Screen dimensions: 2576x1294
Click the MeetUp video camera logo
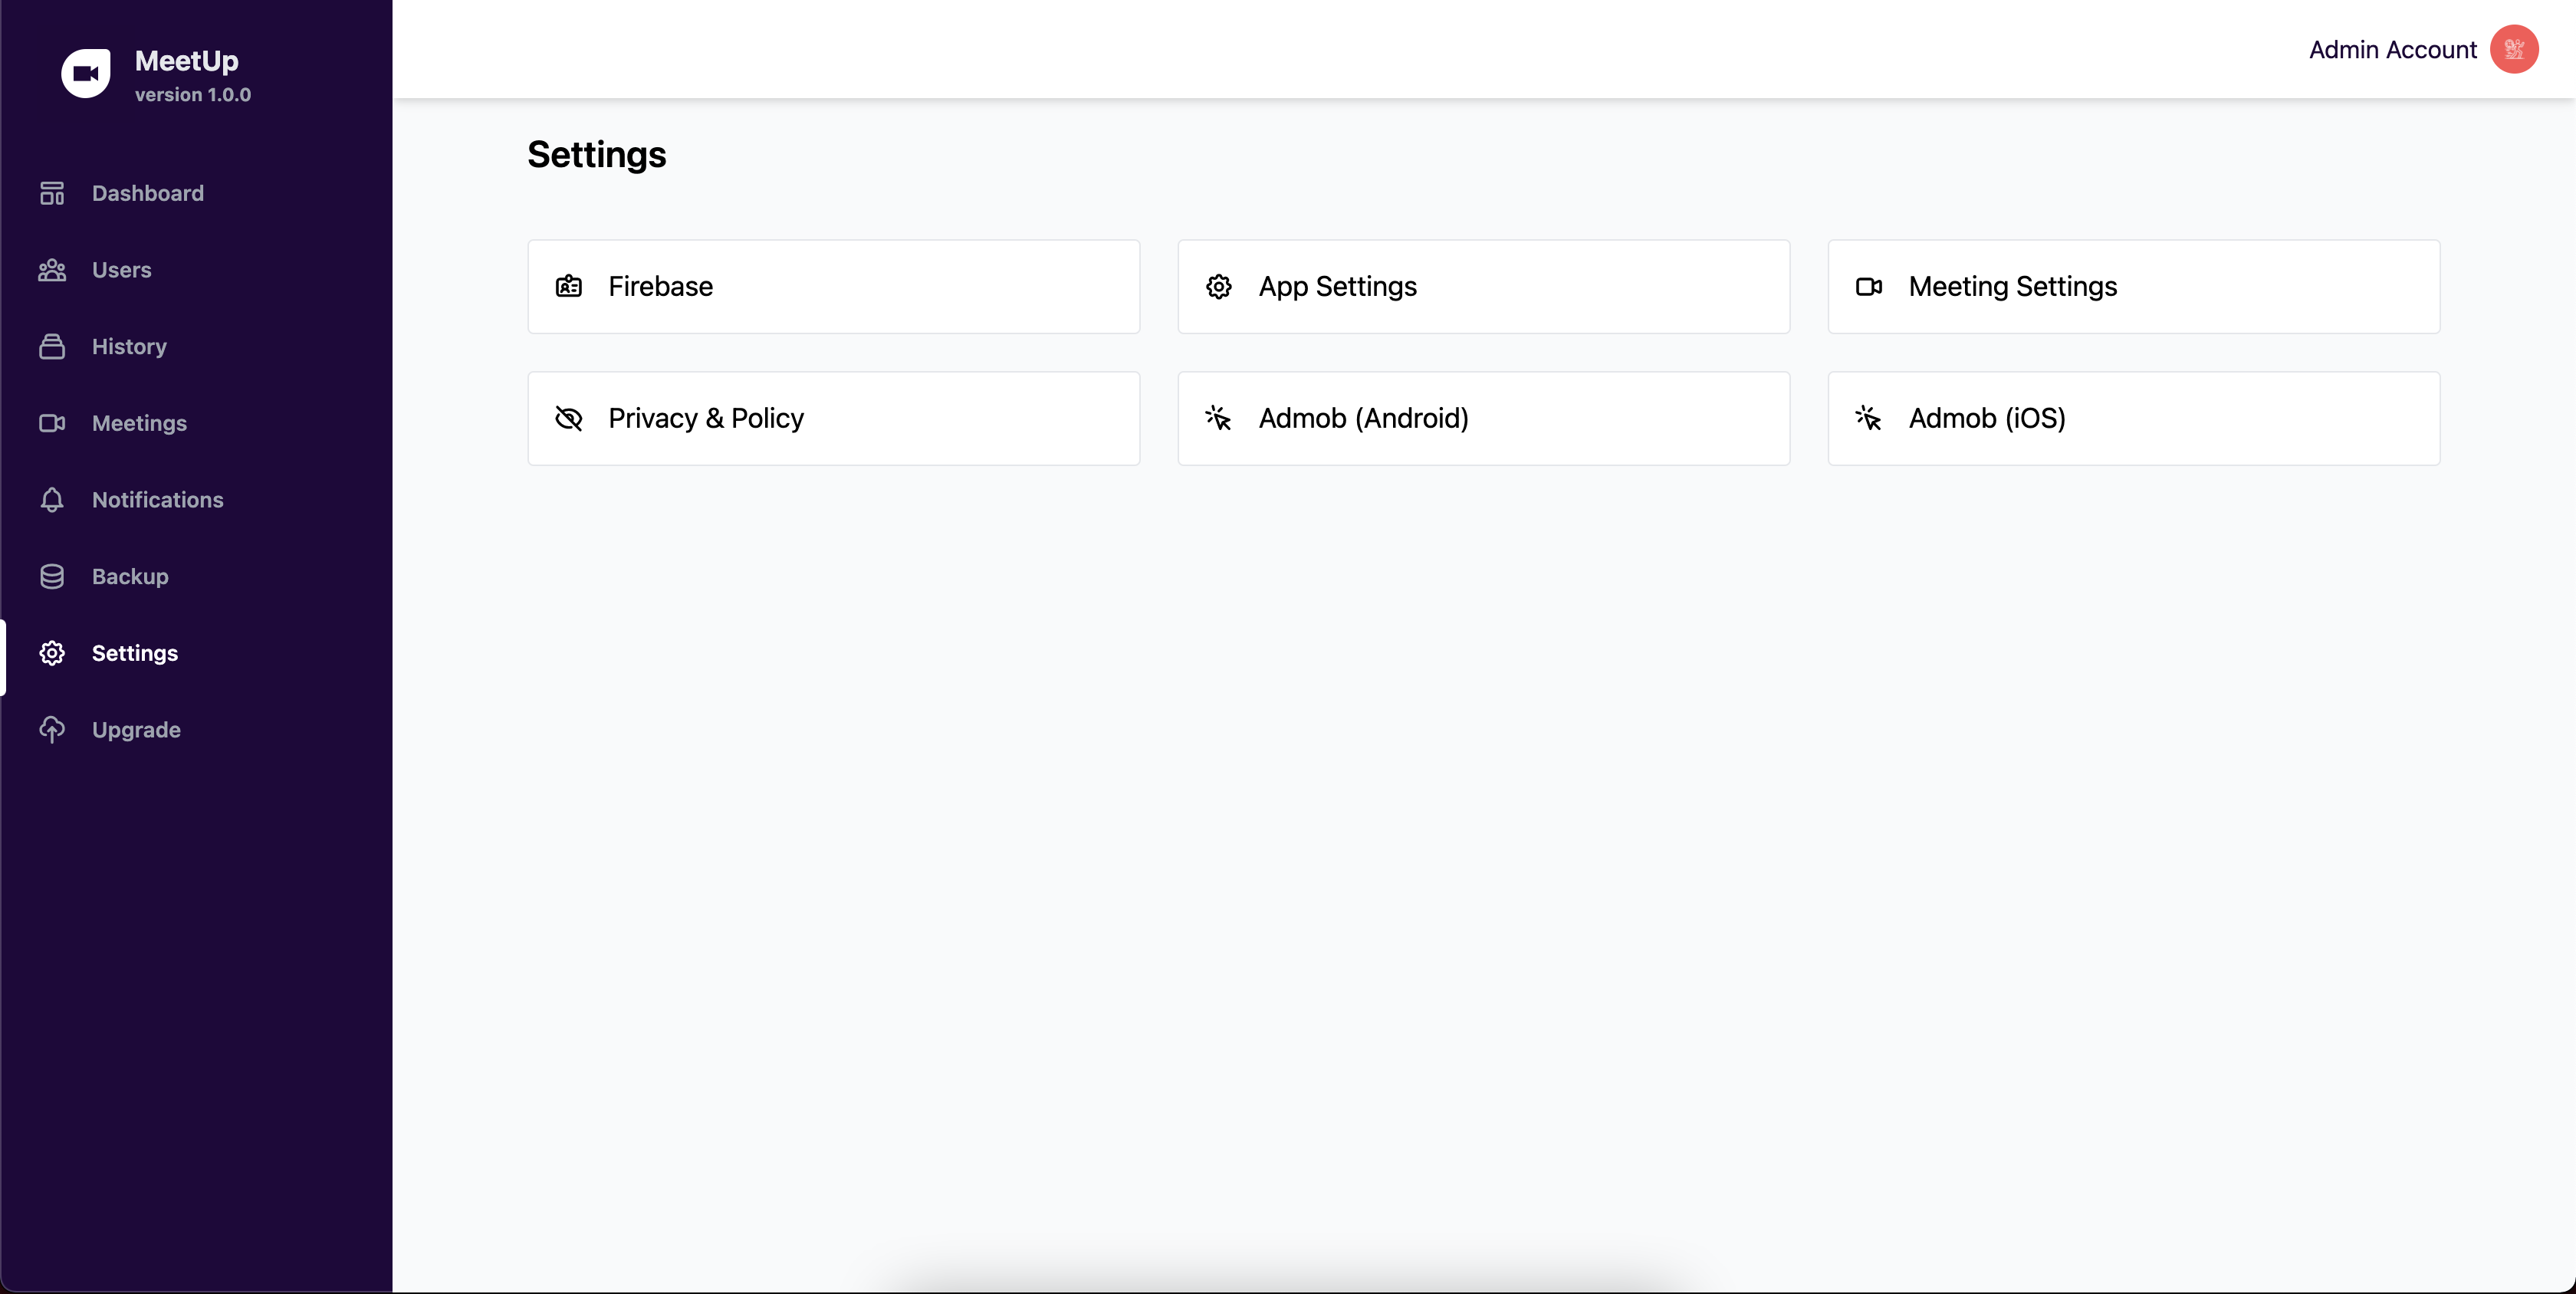click(86, 74)
